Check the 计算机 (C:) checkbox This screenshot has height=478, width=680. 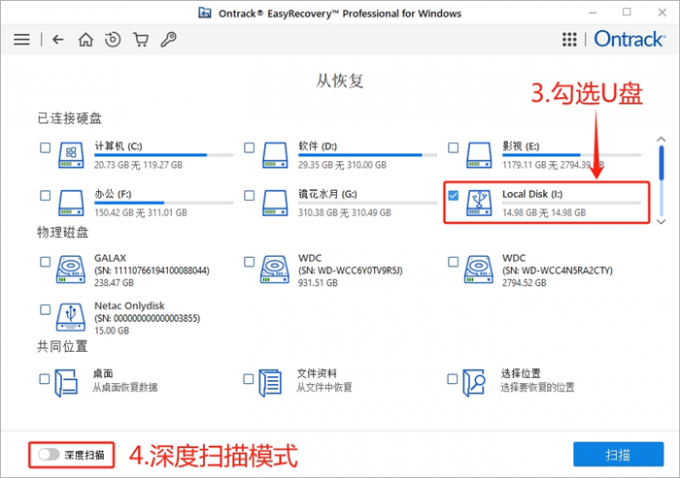45,147
